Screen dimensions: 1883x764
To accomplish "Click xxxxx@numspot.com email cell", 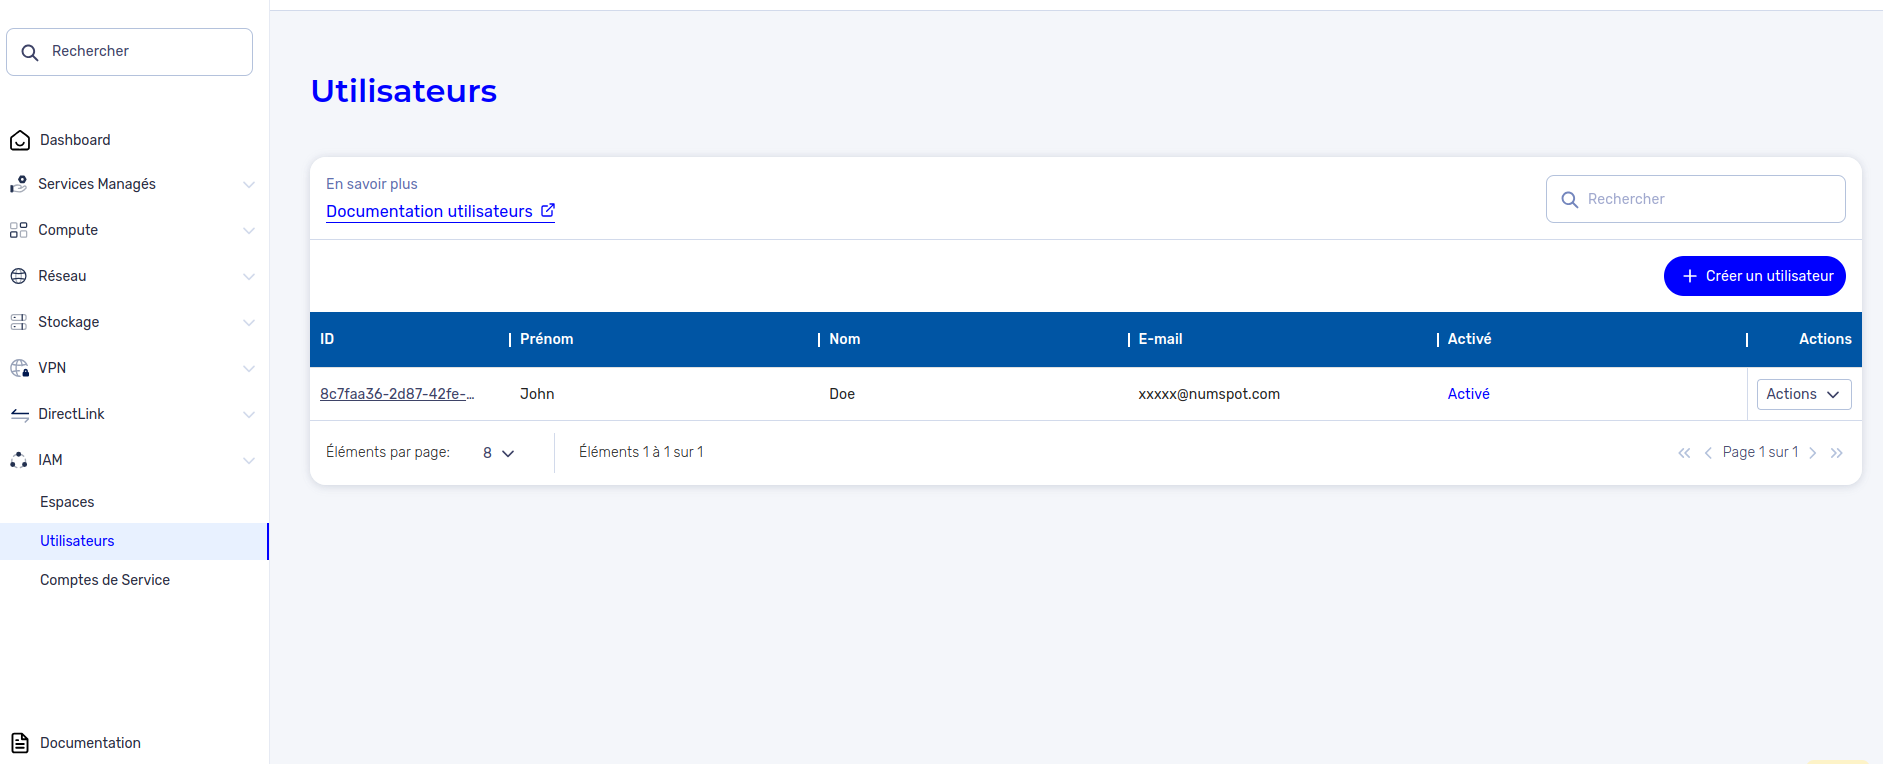I will [x=1209, y=394].
